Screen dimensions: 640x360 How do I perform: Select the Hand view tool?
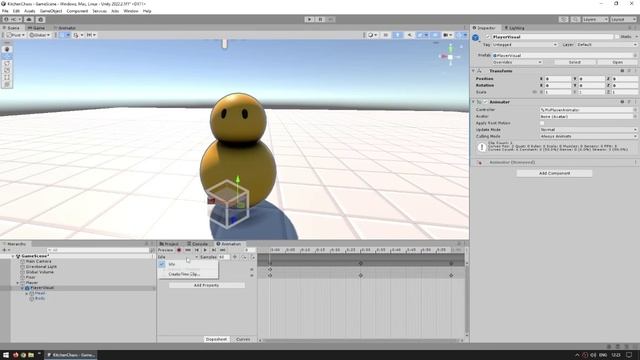(x=7, y=49)
